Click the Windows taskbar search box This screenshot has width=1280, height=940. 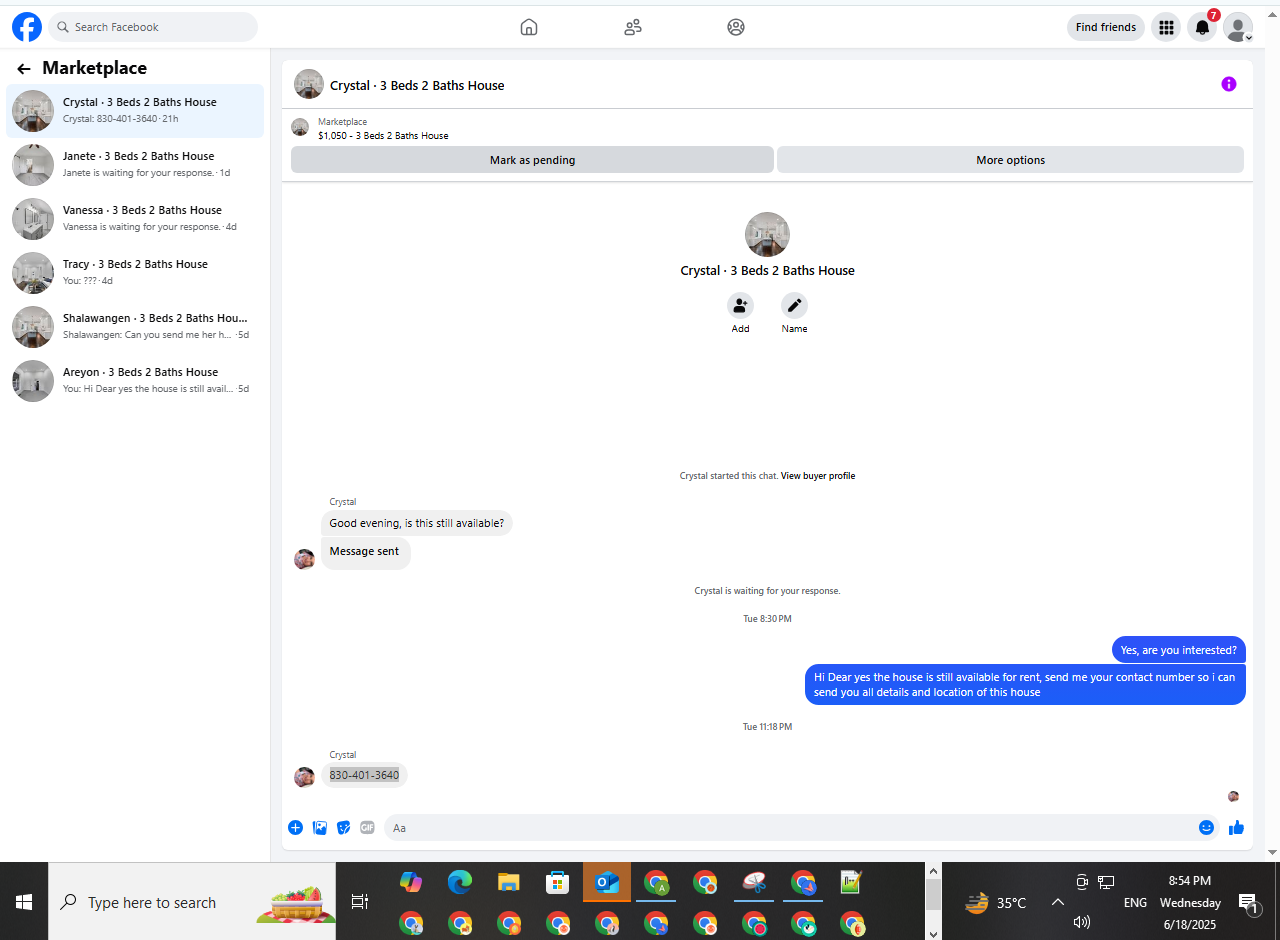[x=192, y=902]
